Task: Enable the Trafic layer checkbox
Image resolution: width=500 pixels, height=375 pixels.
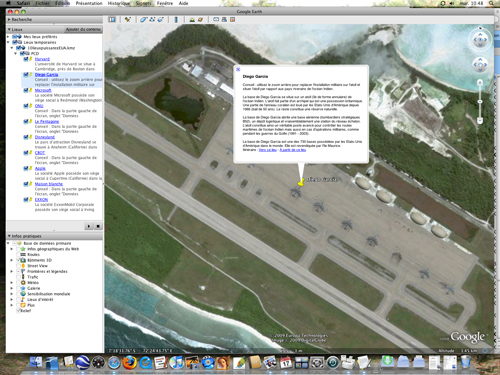Action: pyautogui.click(x=19, y=277)
